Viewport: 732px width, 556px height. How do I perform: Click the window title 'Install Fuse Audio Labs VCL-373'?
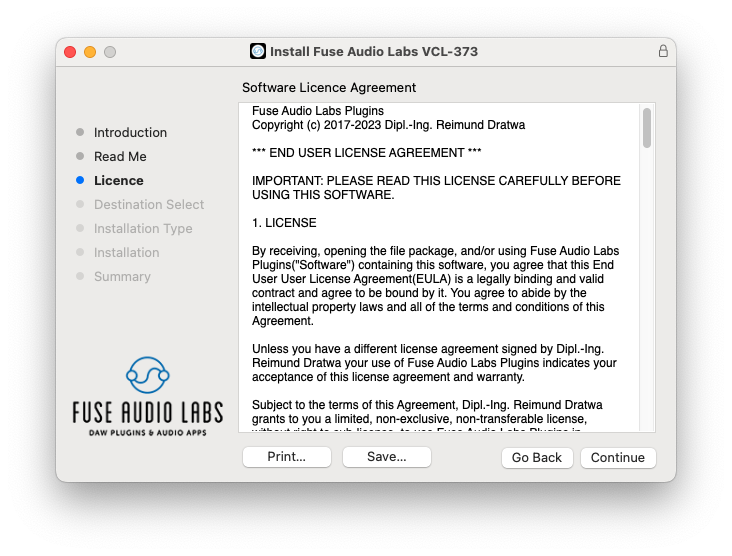click(374, 51)
